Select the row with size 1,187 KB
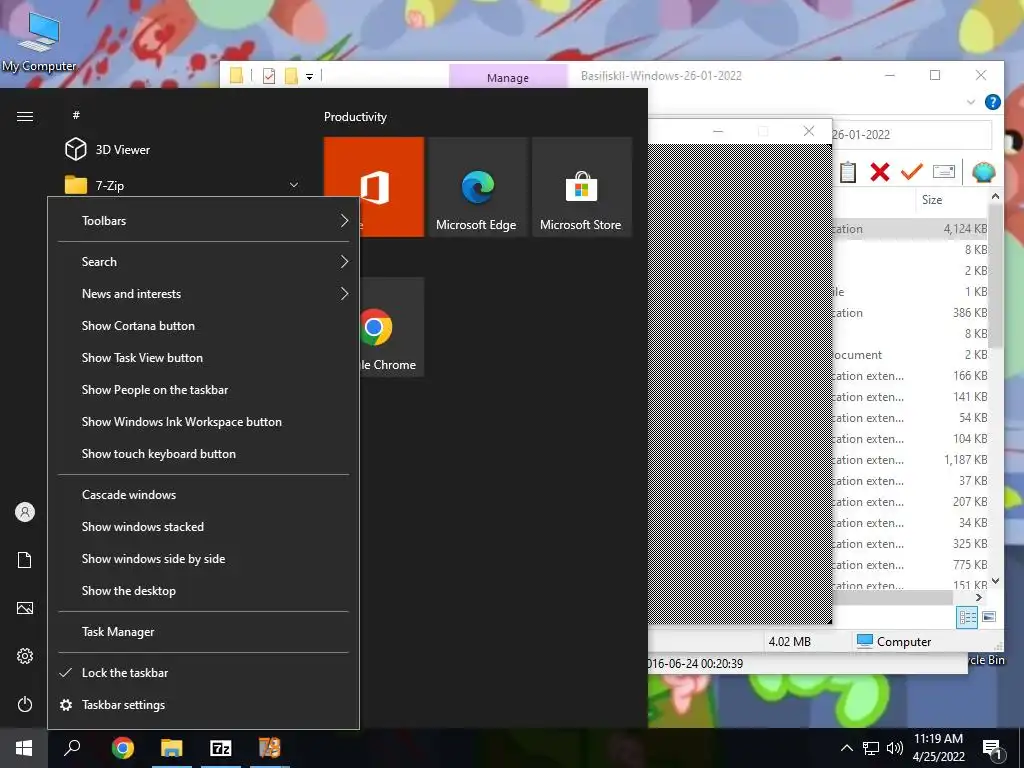This screenshot has width=1024, height=768. point(910,460)
